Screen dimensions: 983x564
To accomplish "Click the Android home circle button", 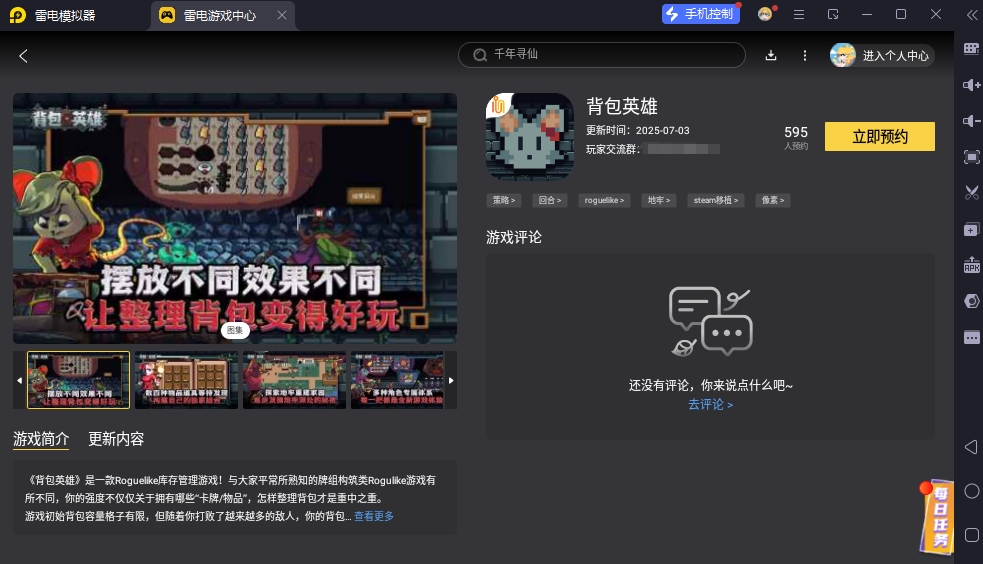I will pos(971,491).
